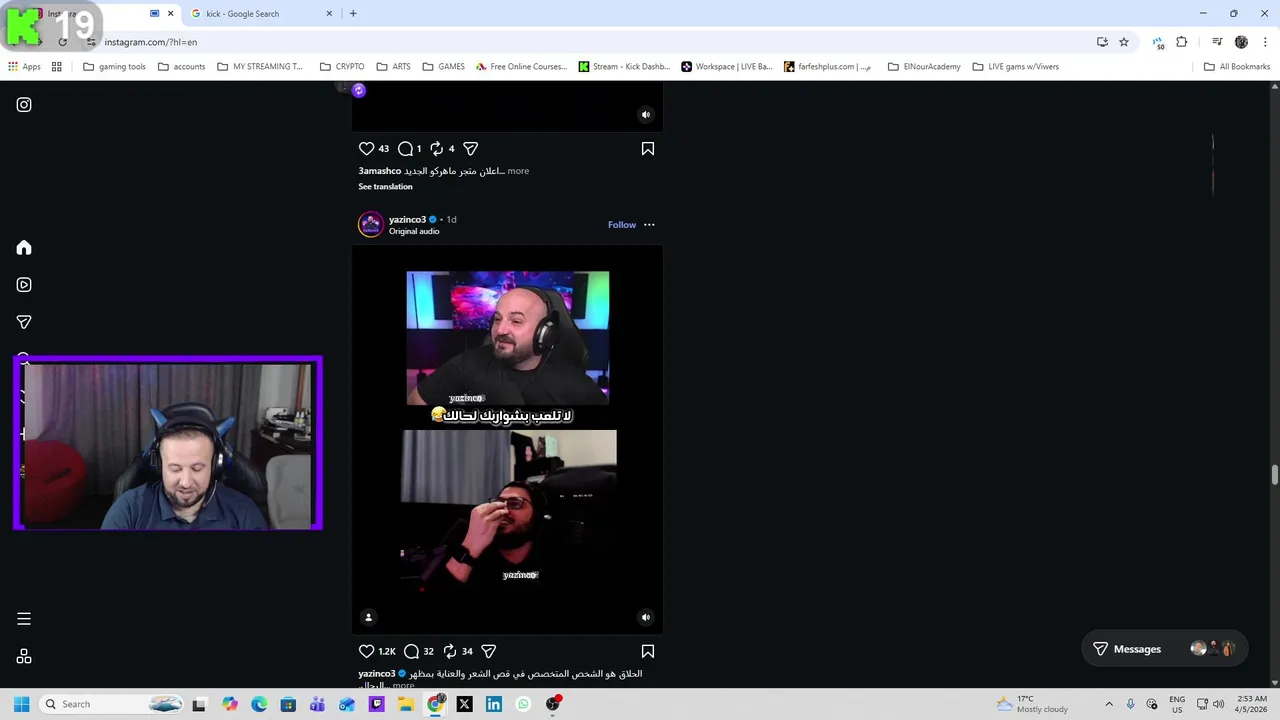Open the Chrome profile avatar

point(1241,42)
